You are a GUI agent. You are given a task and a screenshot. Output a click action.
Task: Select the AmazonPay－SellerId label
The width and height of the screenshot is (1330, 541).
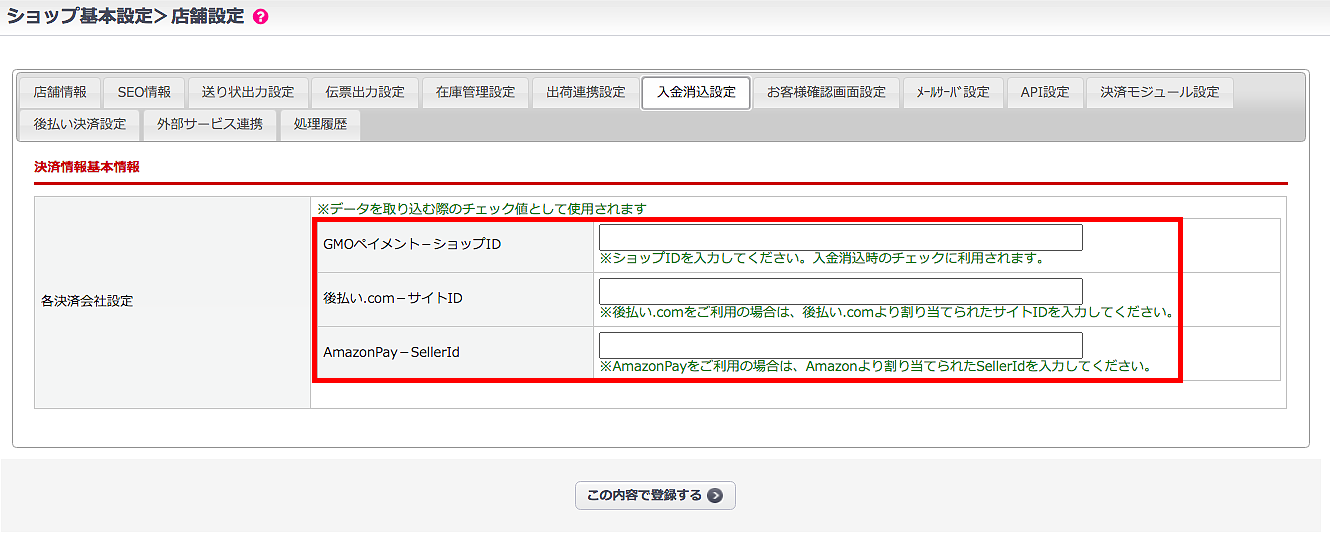pos(391,352)
